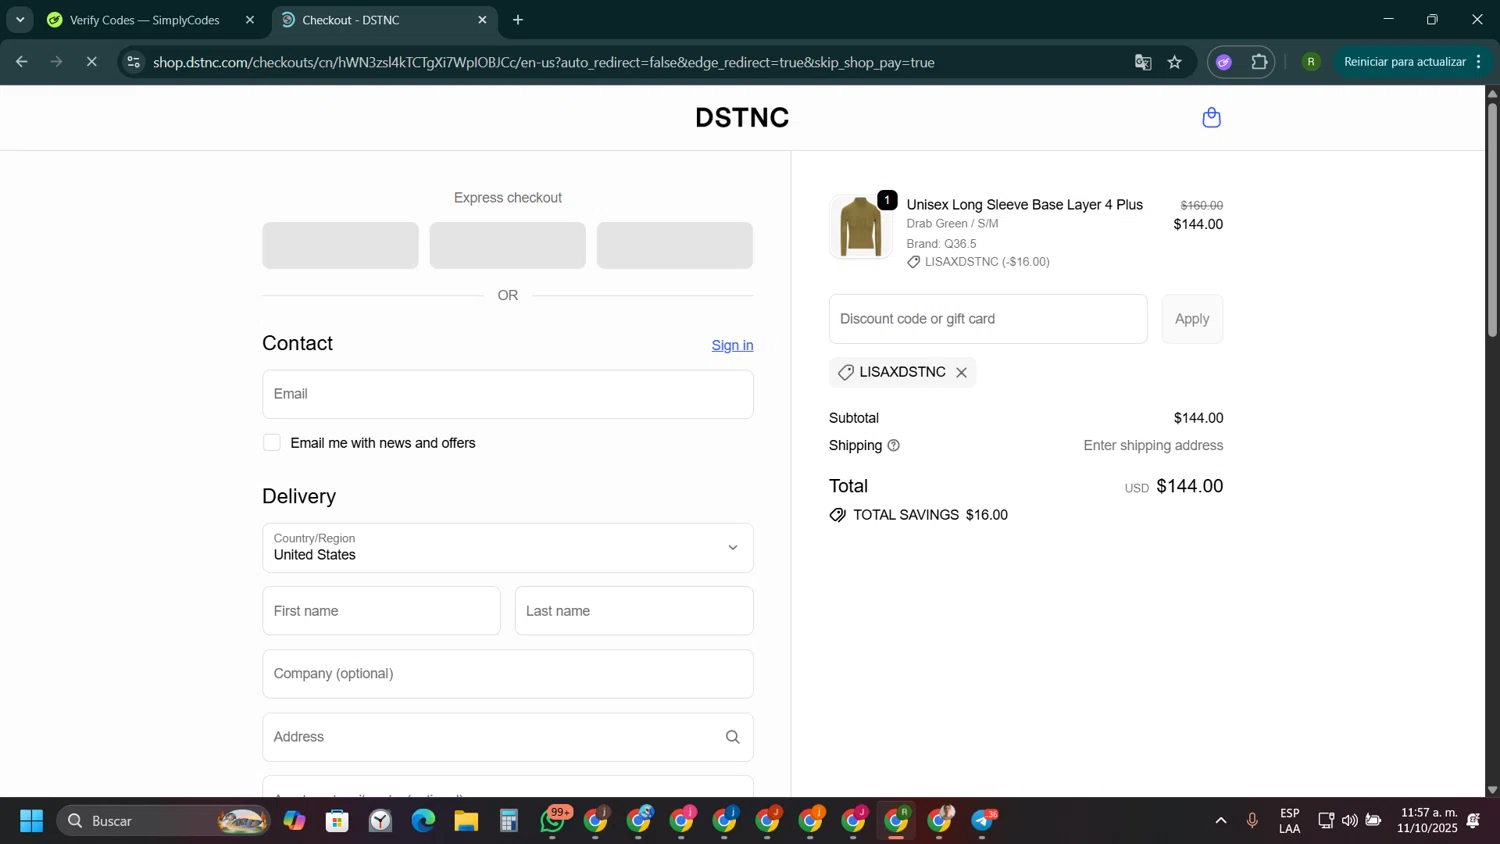
Task: Click the Last name field
Action: (x=634, y=611)
